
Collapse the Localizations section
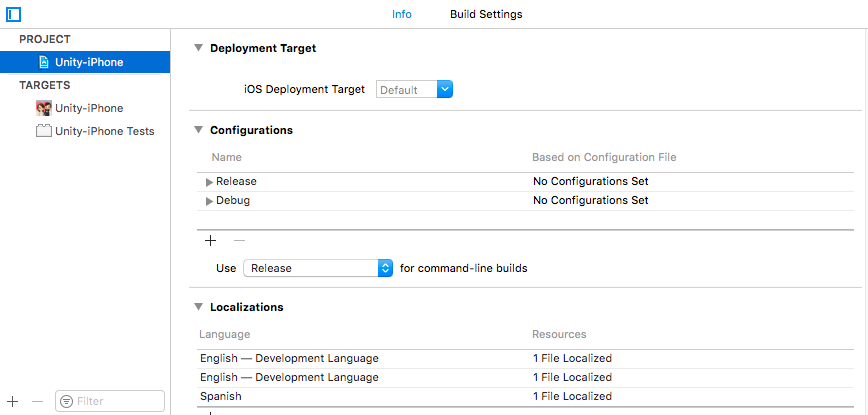[x=198, y=307]
